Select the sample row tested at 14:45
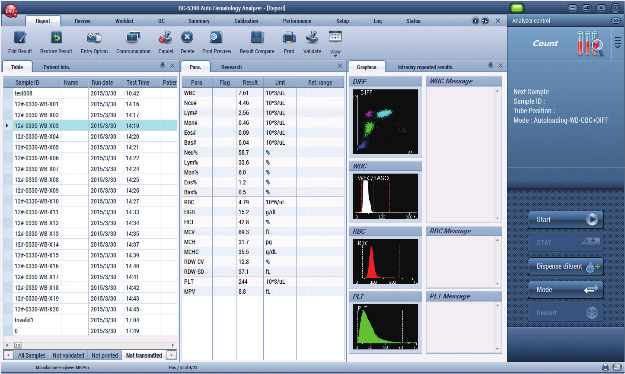The width and height of the screenshot is (625, 374). (x=90, y=309)
